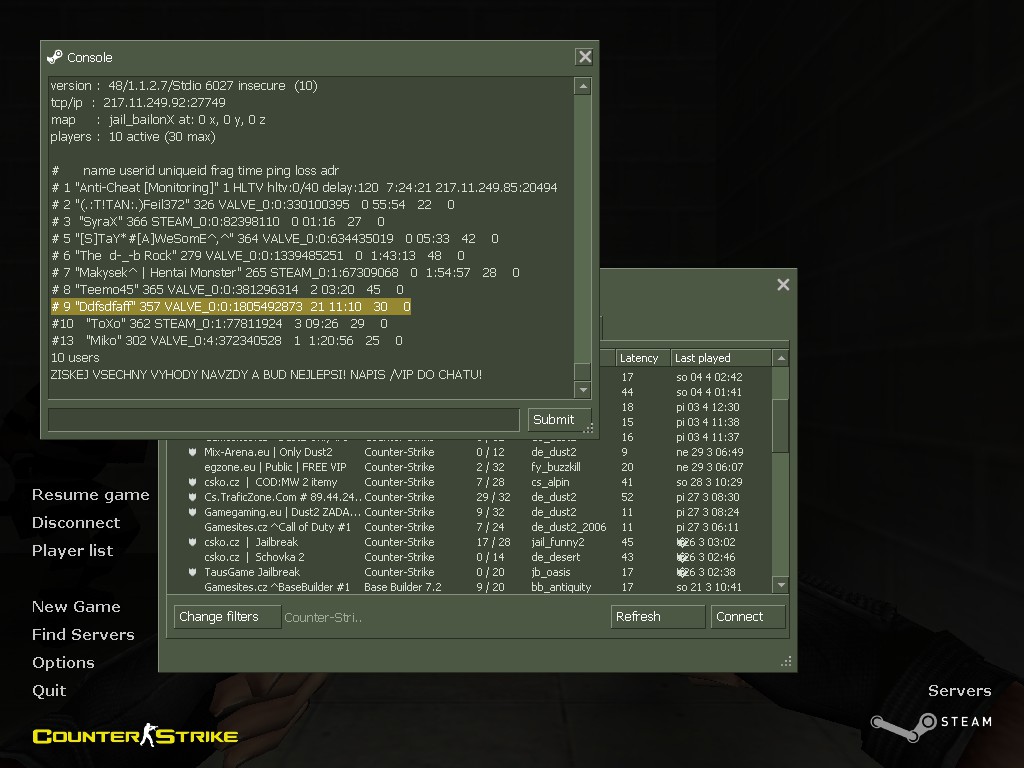1024x768 pixels.
Task: Click the jb_oasis map cell
Action: [551, 572]
